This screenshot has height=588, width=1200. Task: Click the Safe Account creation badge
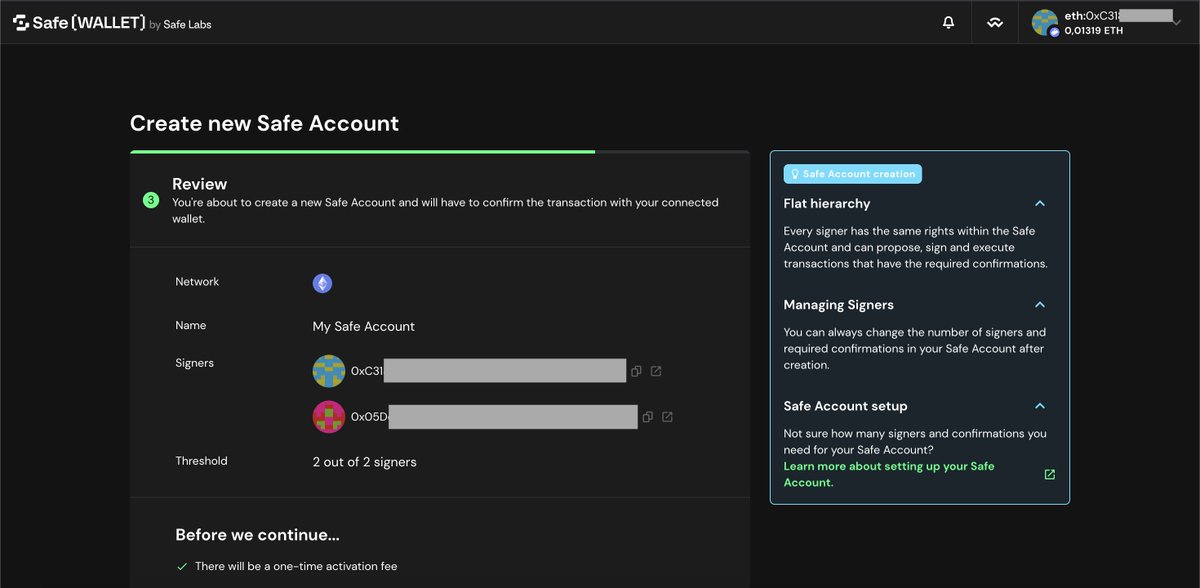(x=852, y=174)
